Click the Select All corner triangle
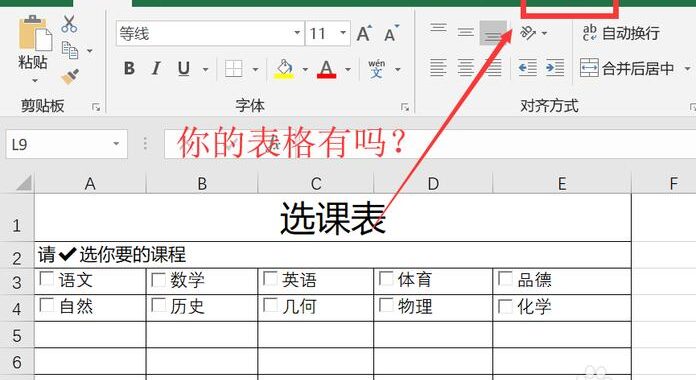 pos(23,182)
